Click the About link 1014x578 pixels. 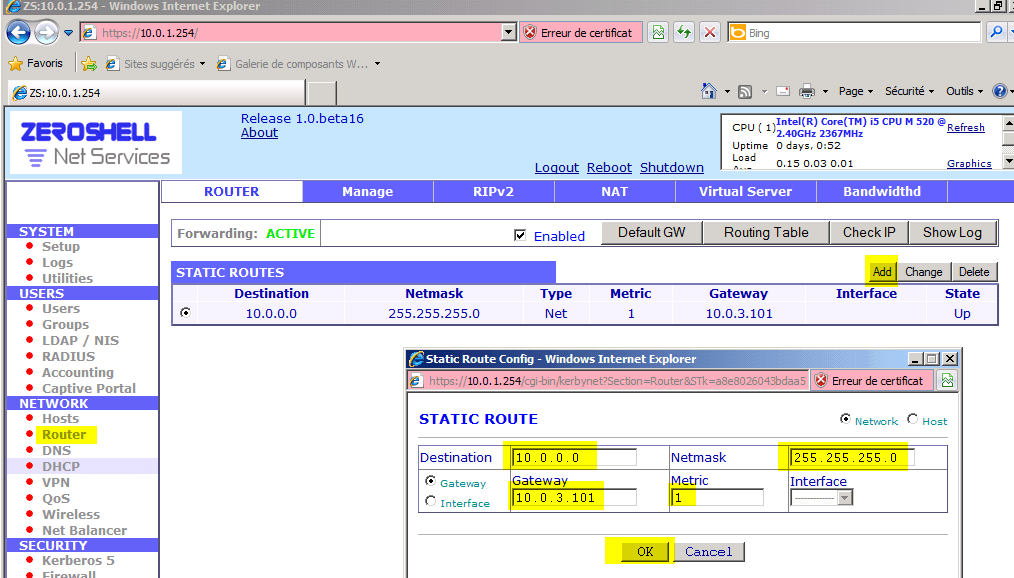tap(259, 133)
